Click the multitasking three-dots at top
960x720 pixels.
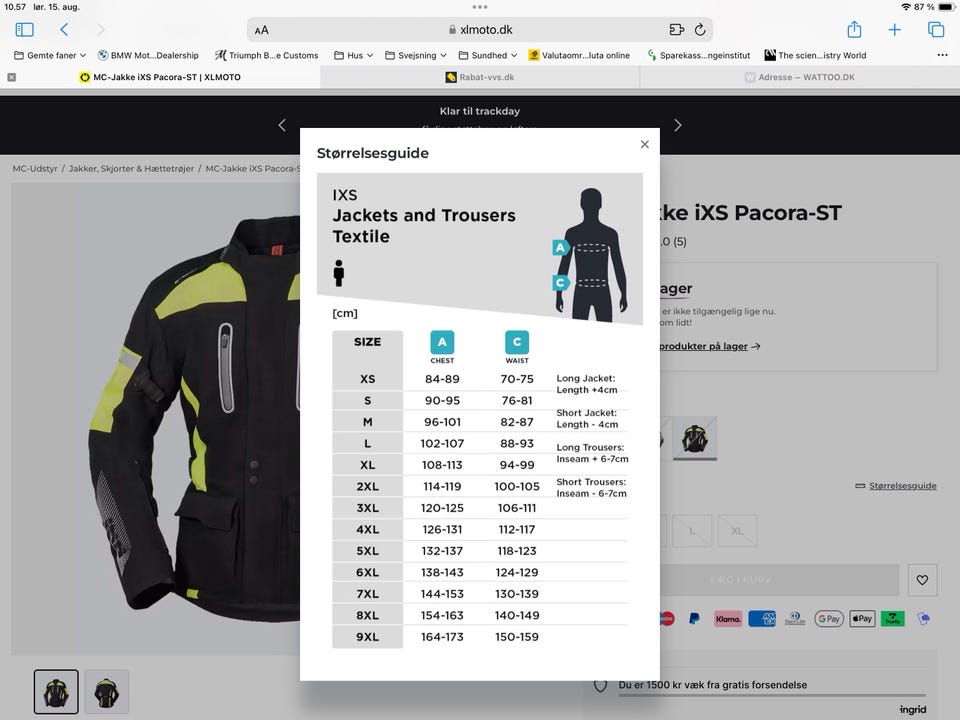pyautogui.click(x=480, y=7)
